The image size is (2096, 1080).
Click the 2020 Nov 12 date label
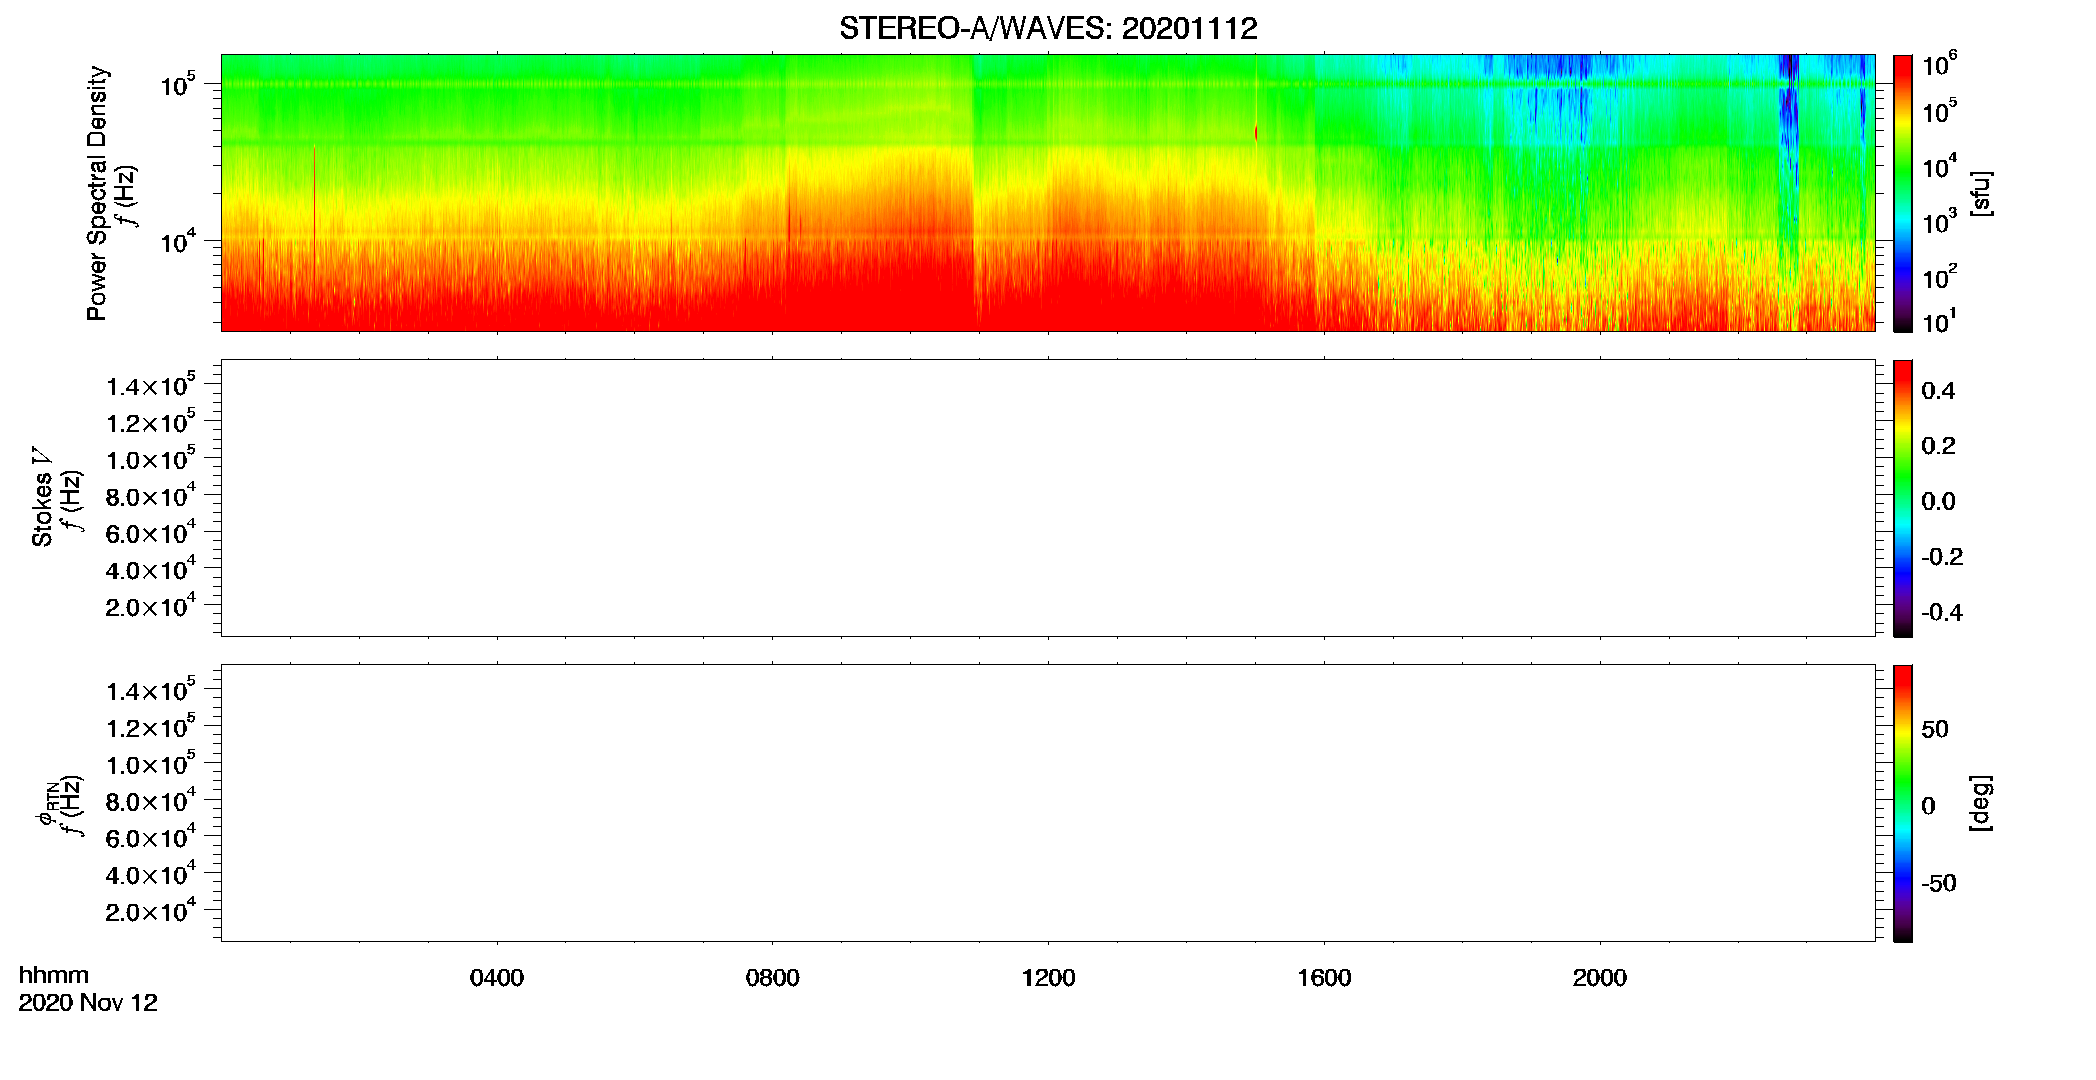(88, 1003)
